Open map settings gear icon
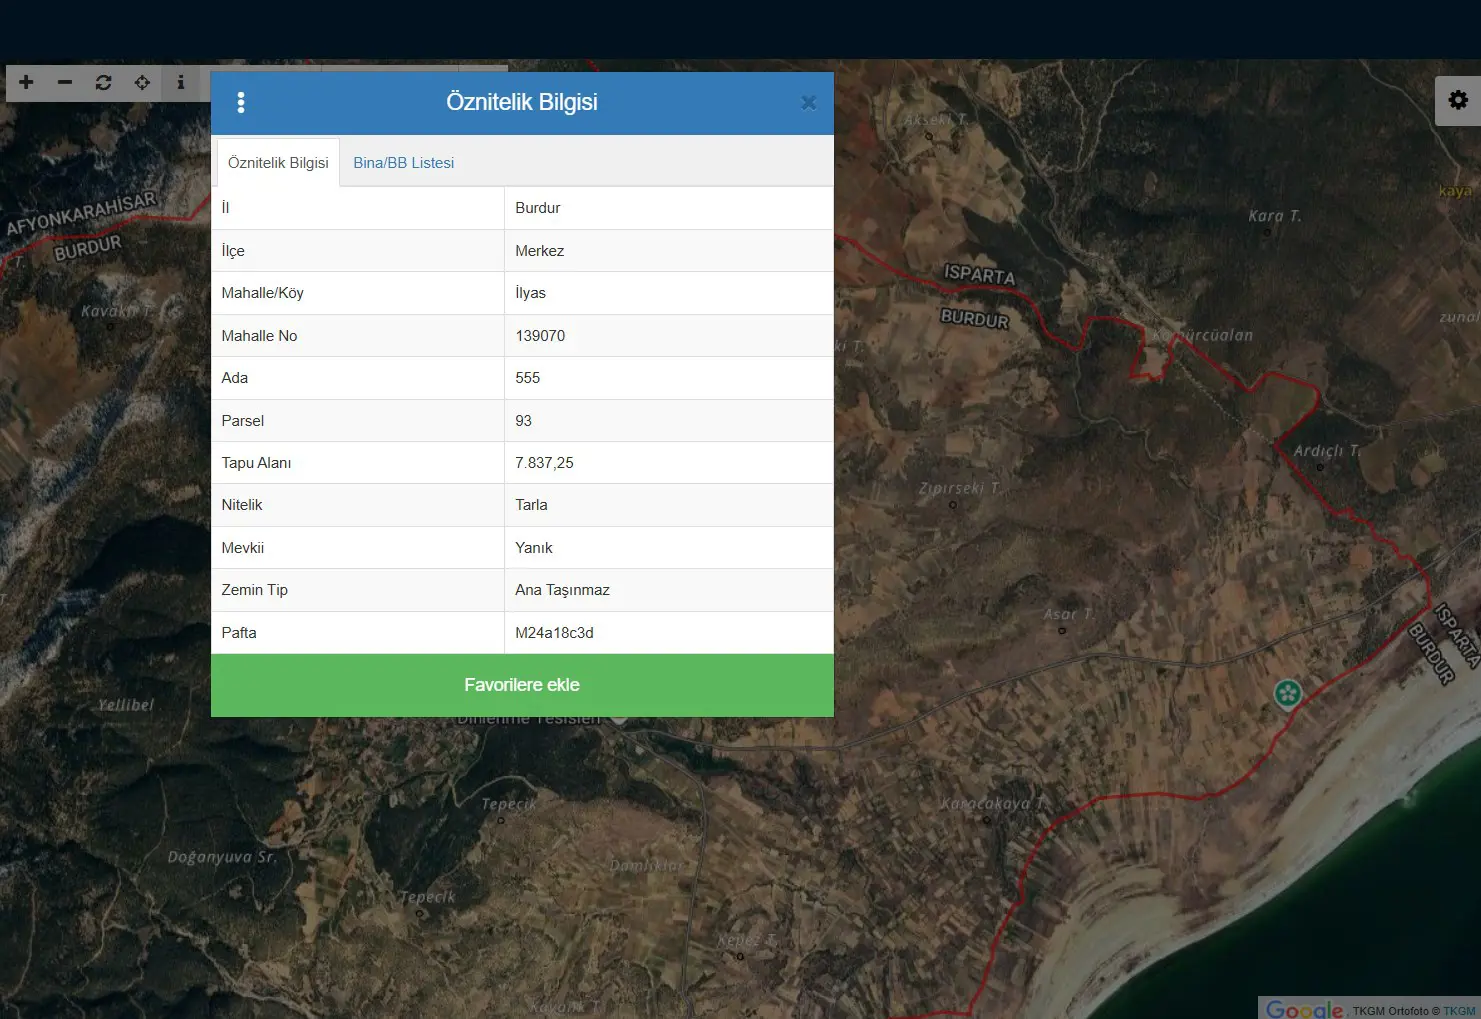 click(x=1458, y=100)
